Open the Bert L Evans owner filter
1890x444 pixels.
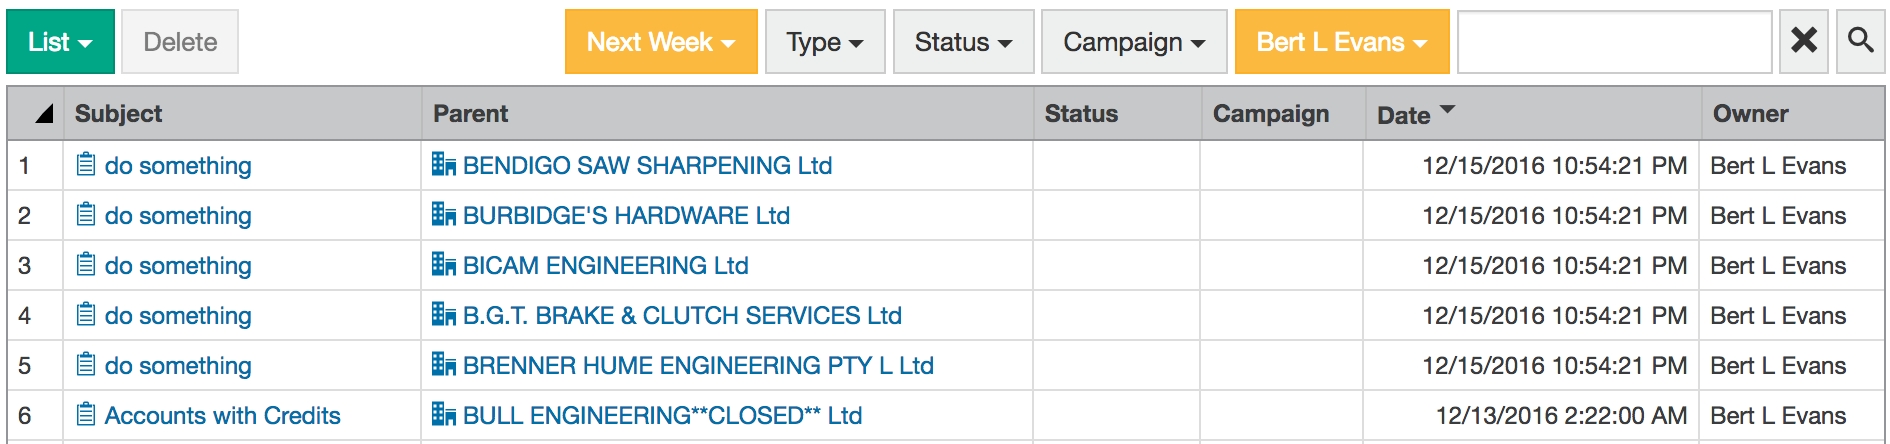(x=1341, y=42)
